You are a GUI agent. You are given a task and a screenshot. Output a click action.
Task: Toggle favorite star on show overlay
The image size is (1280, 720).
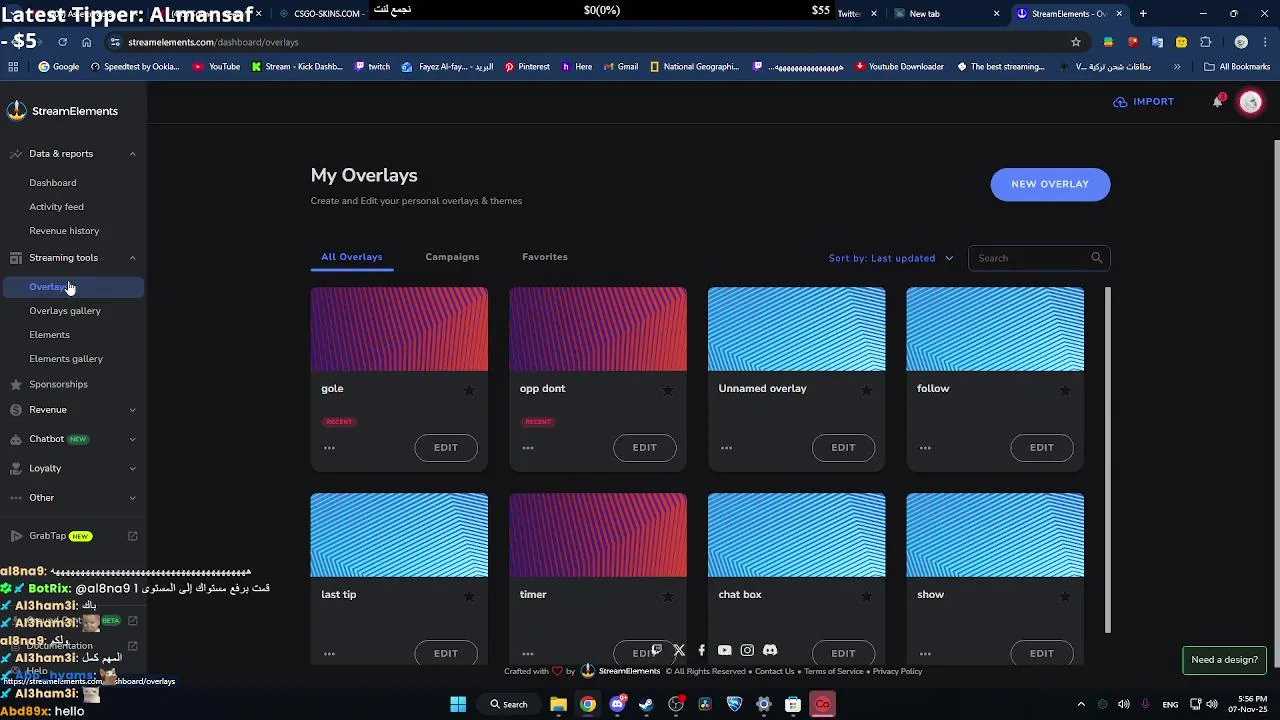tap(1064, 596)
